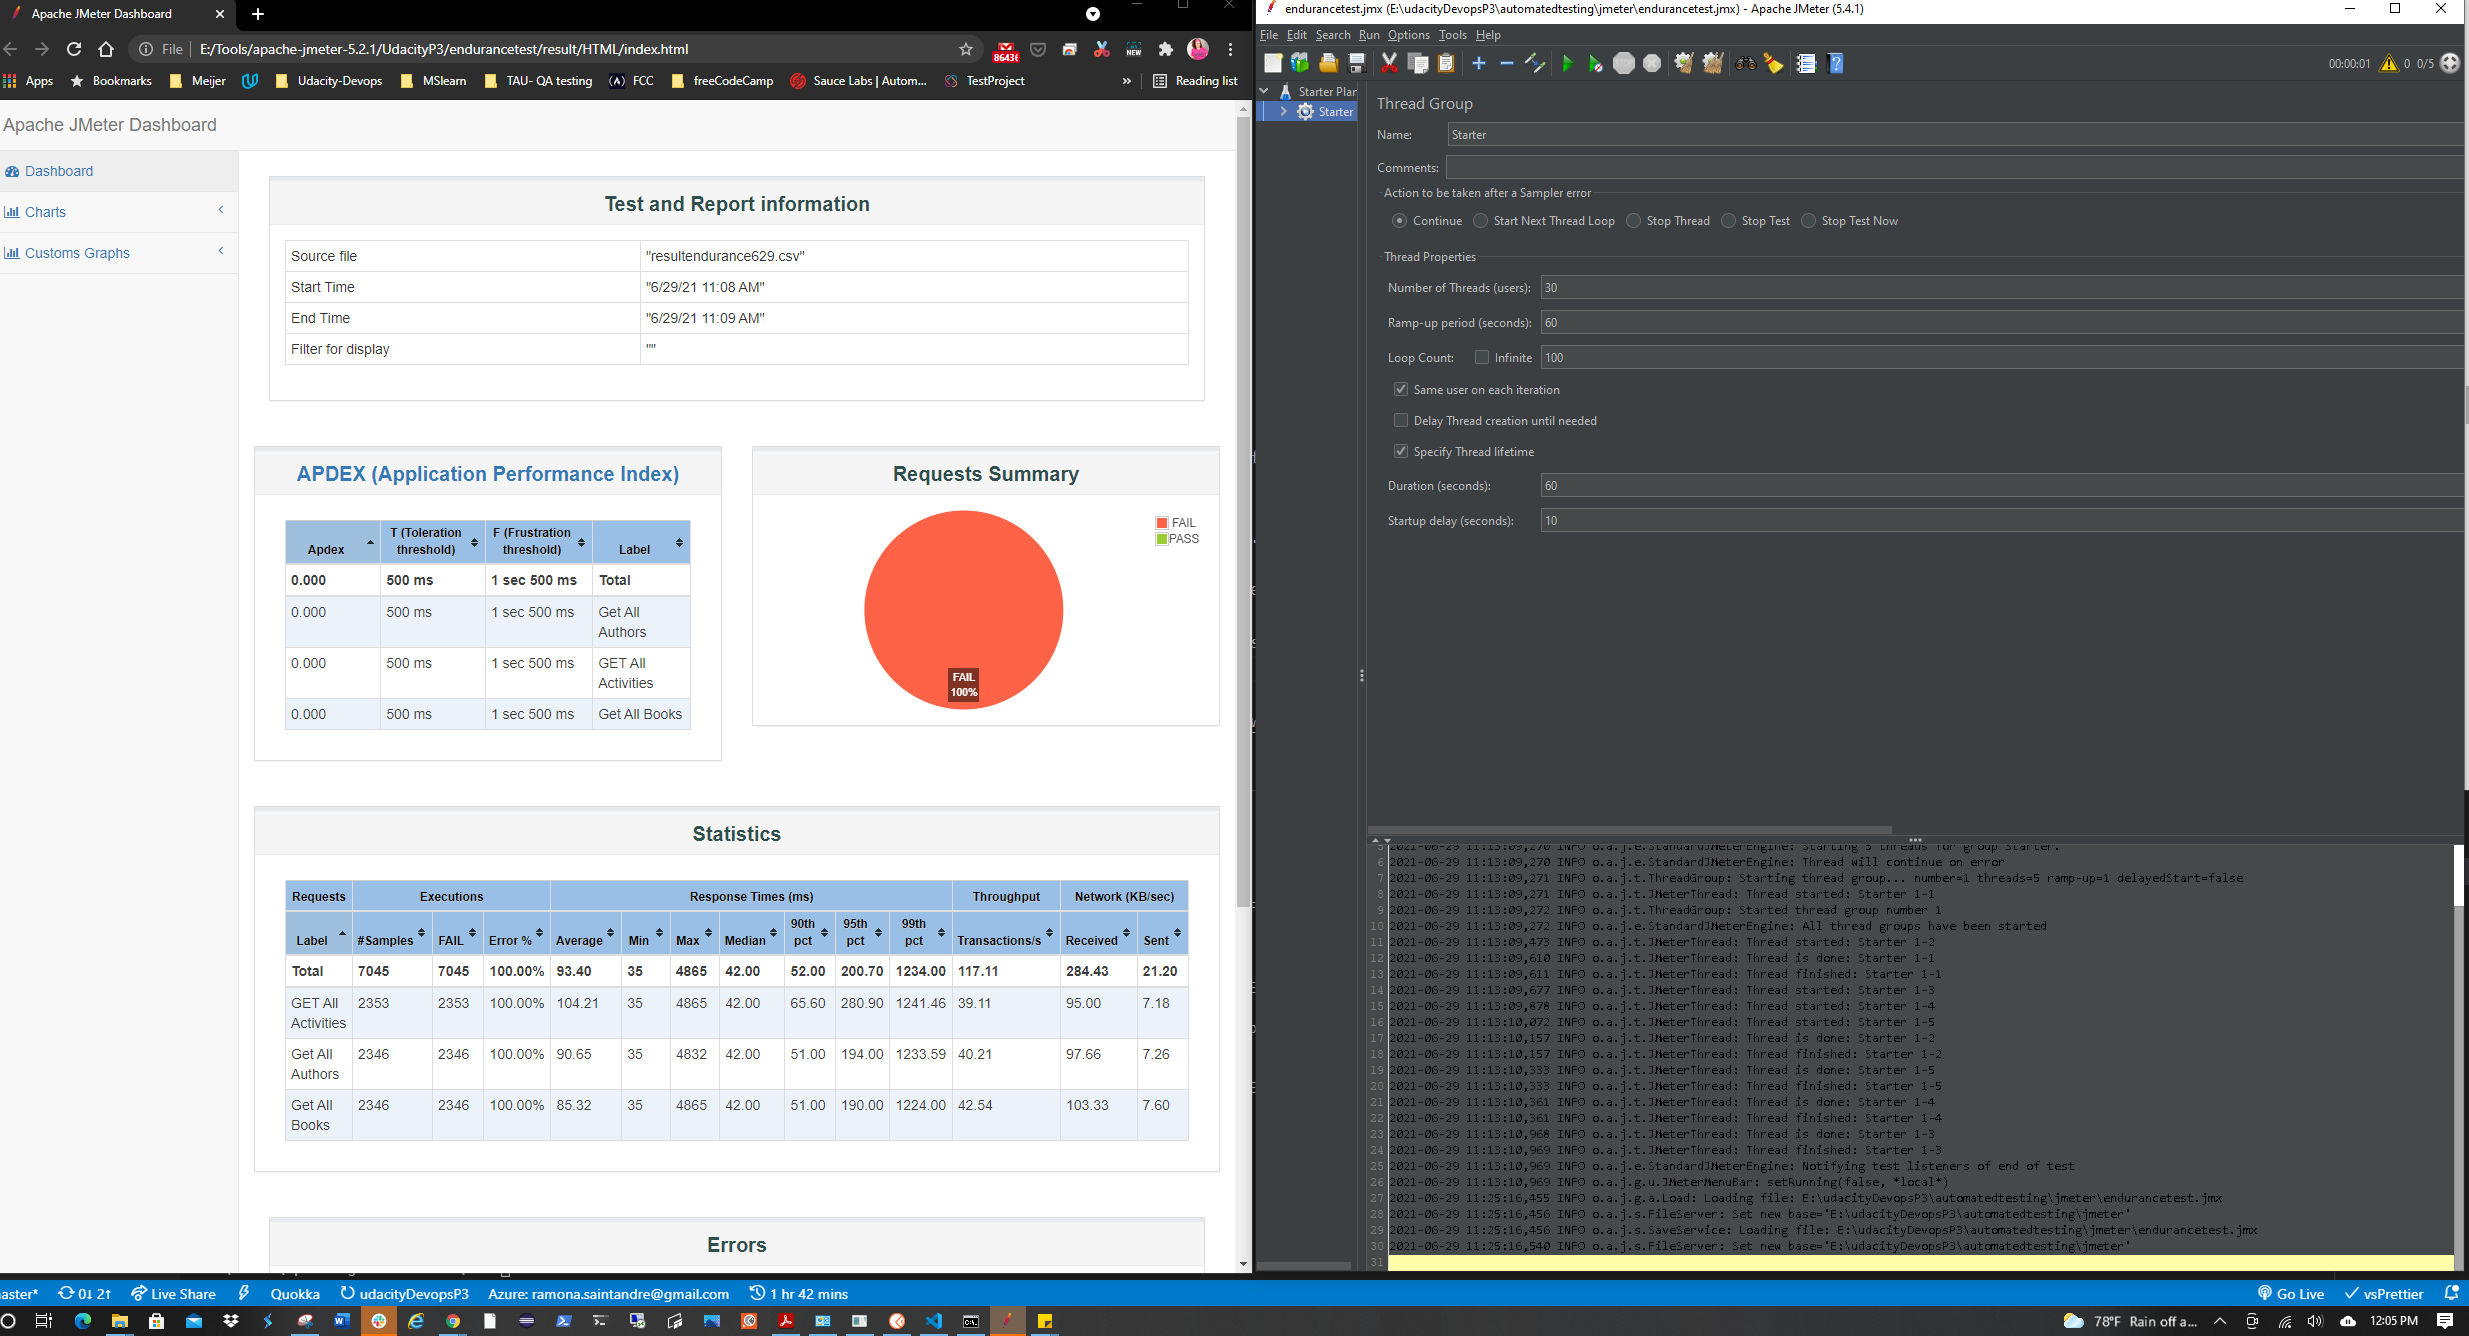Stop the running test with the Stop icon
This screenshot has height=1336, width=2469.
pos(1623,63)
